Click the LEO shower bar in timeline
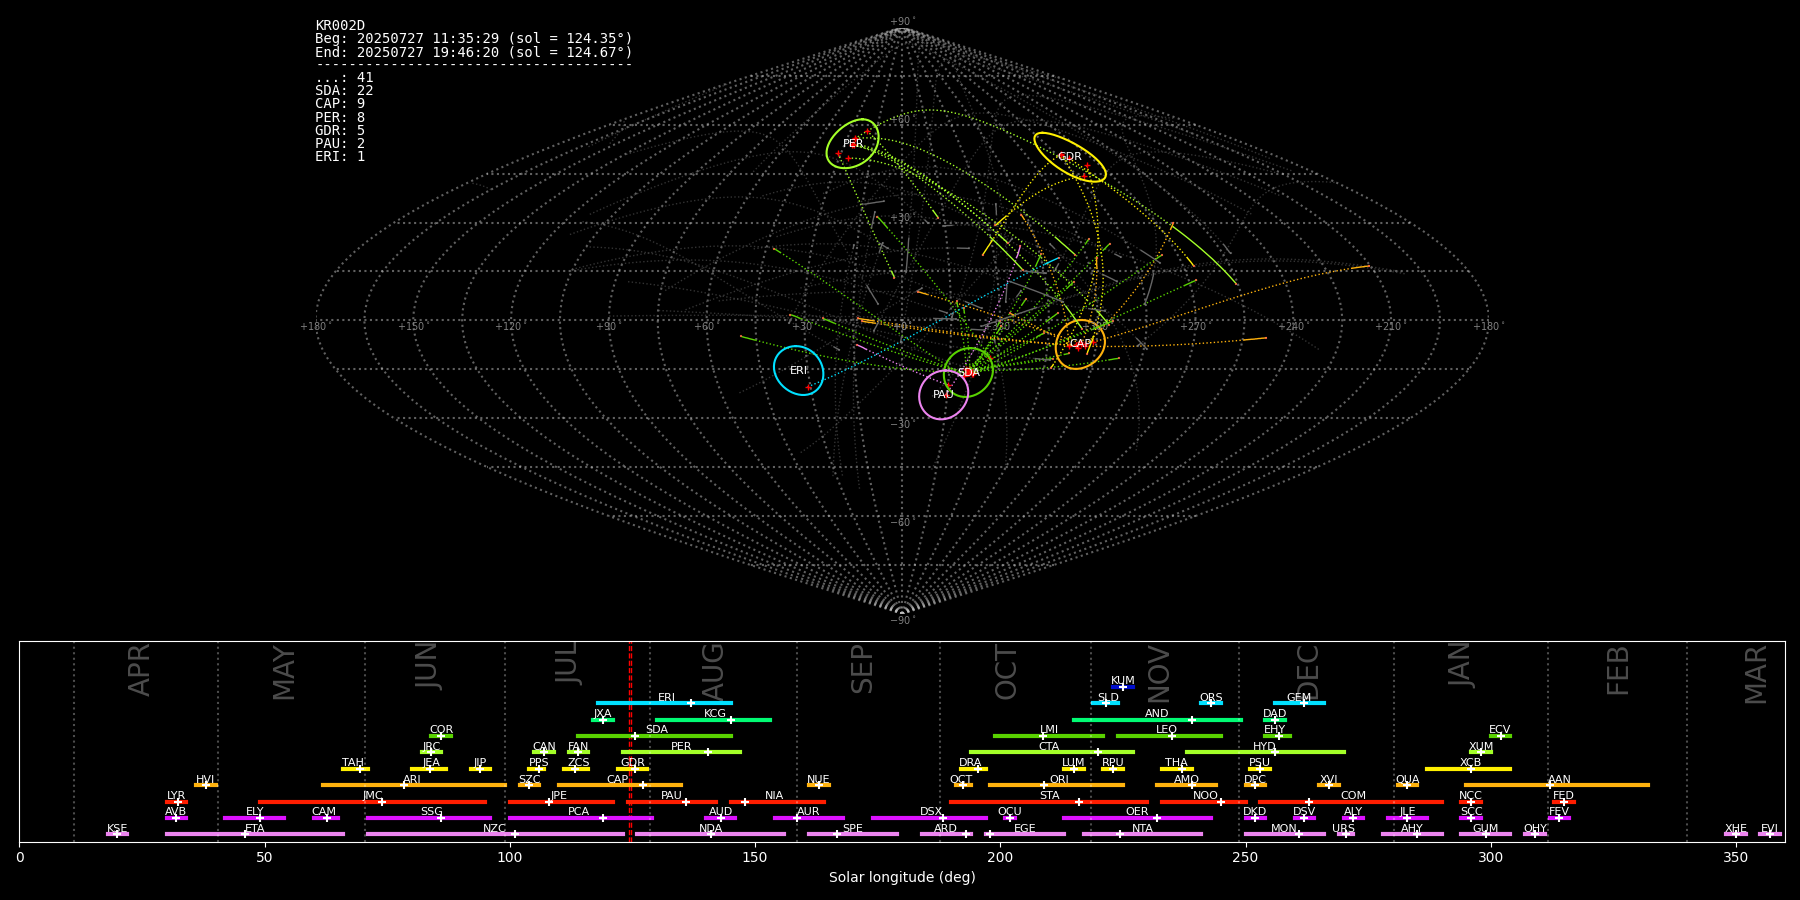The height and width of the screenshot is (900, 1800). click(1169, 736)
